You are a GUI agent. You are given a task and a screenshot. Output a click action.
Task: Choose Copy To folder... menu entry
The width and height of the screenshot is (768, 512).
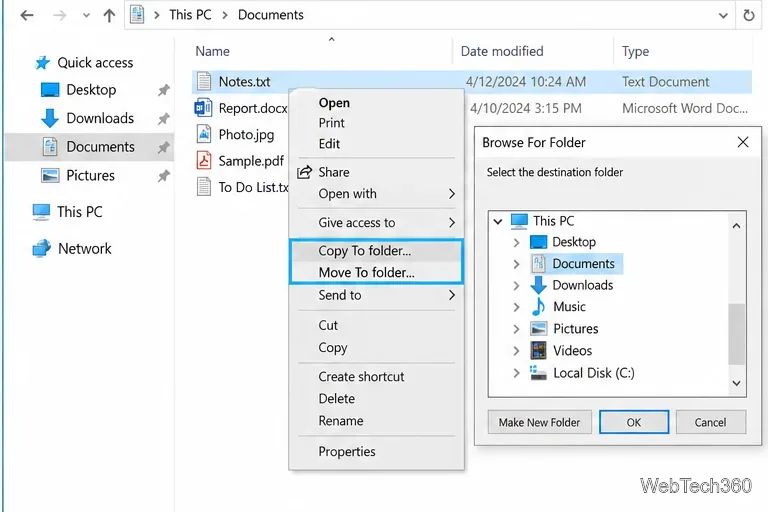point(376,251)
